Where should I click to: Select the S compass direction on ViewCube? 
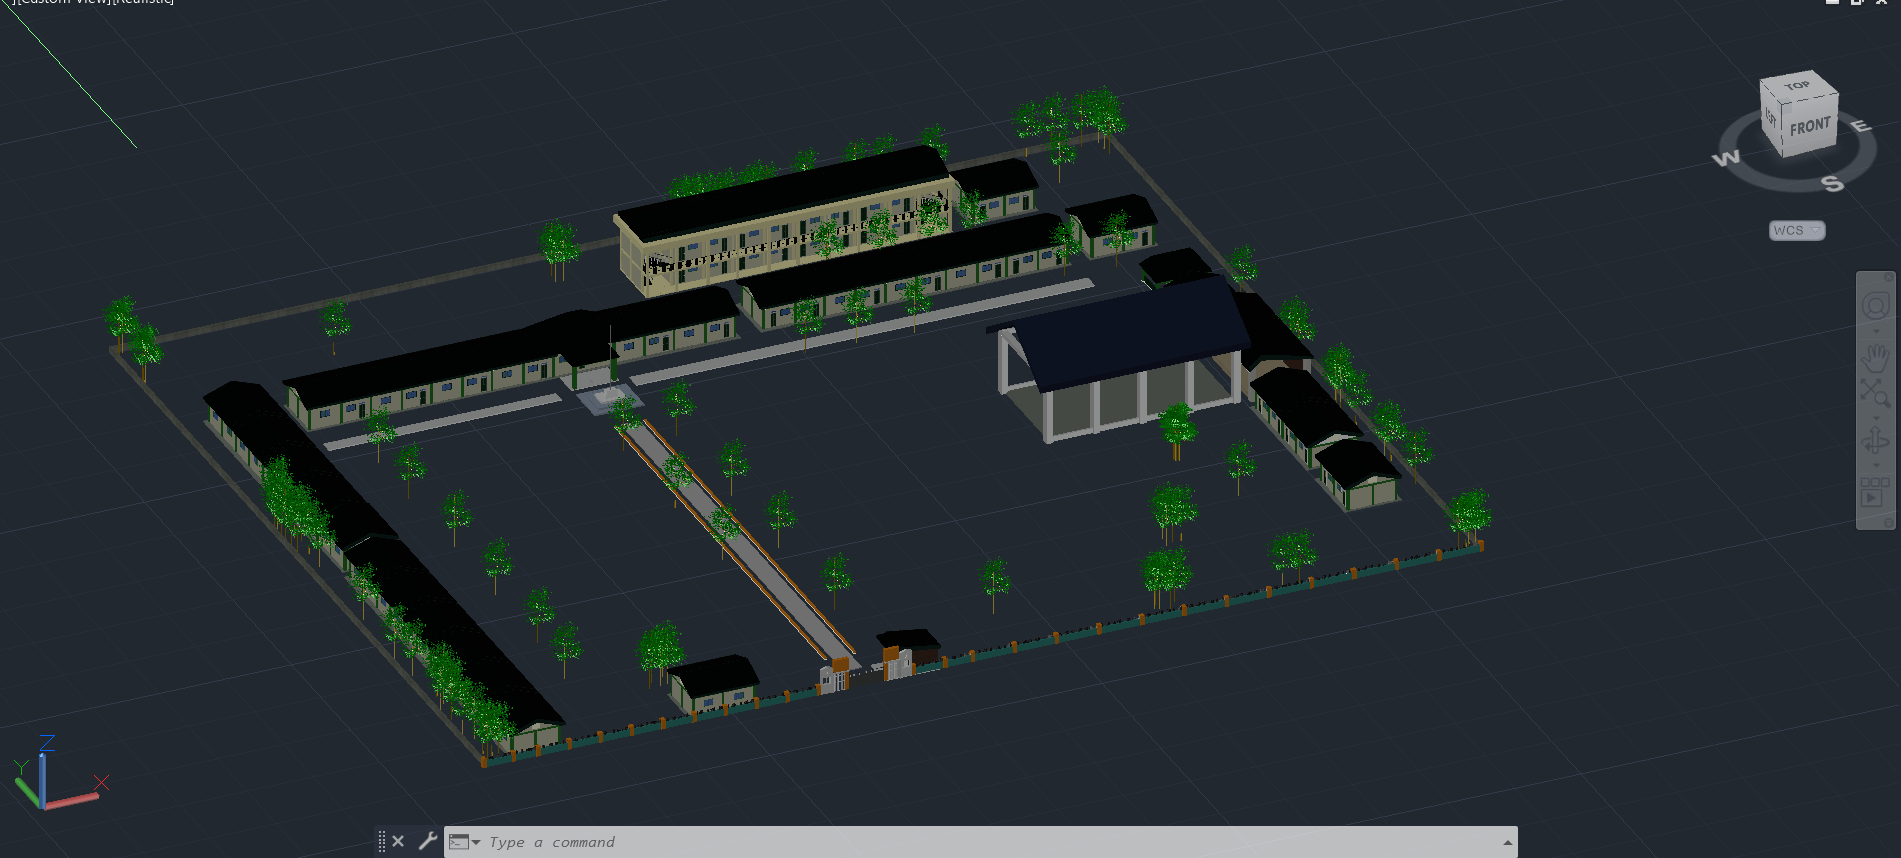pyautogui.click(x=1832, y=183)
